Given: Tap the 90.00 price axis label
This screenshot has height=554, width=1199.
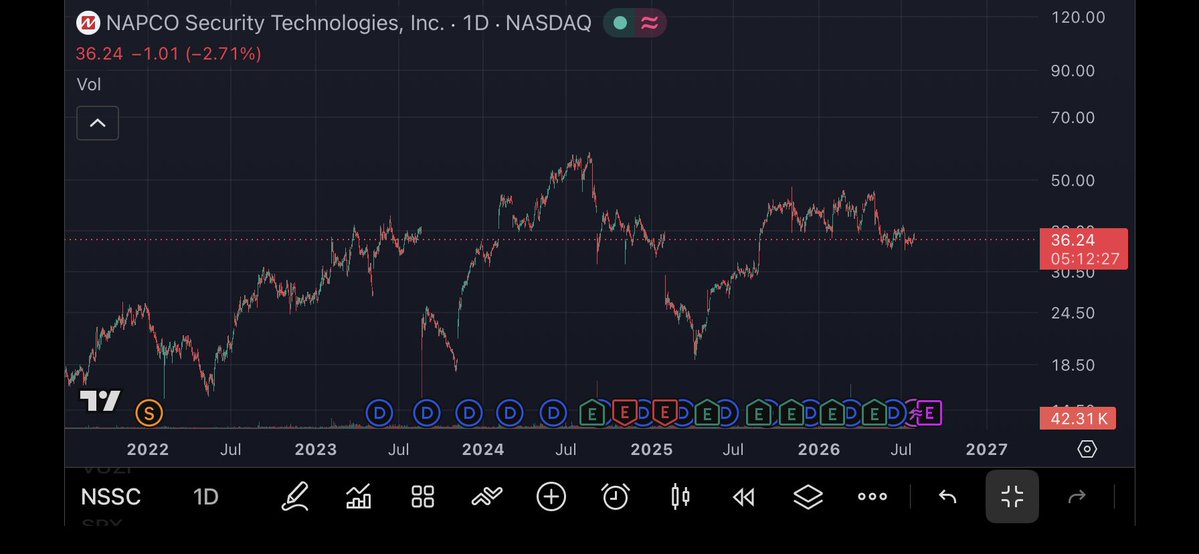Looking at the screenshot, I should (1074, 70).
